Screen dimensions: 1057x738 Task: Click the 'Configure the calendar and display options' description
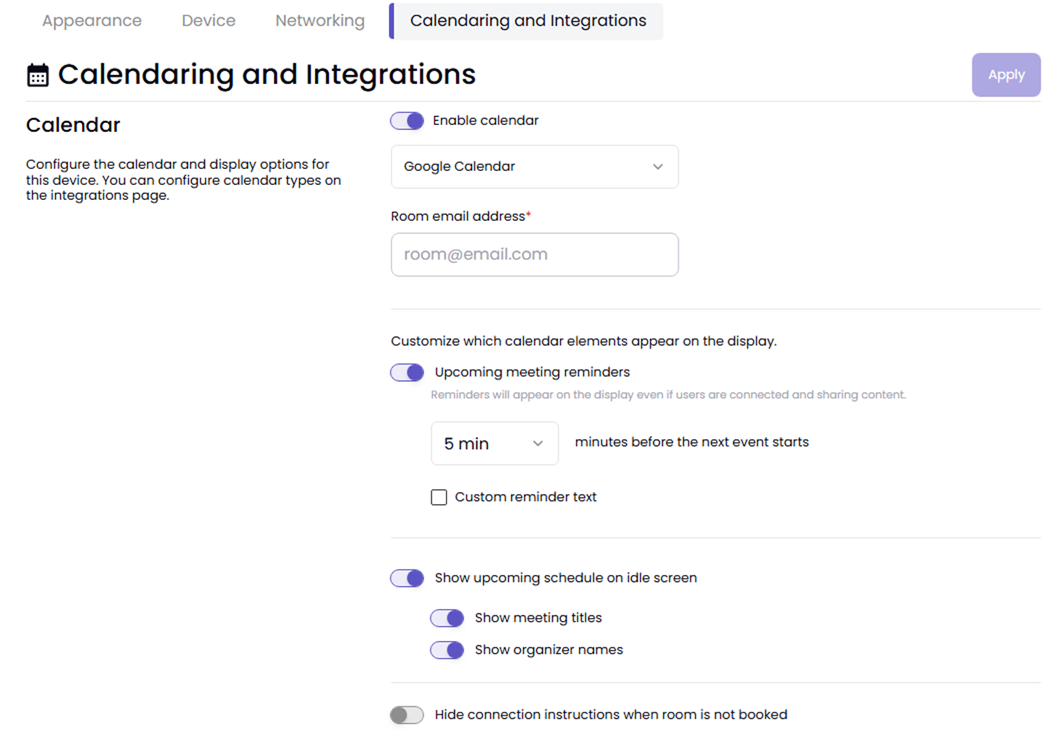click(x=183, y=180)
